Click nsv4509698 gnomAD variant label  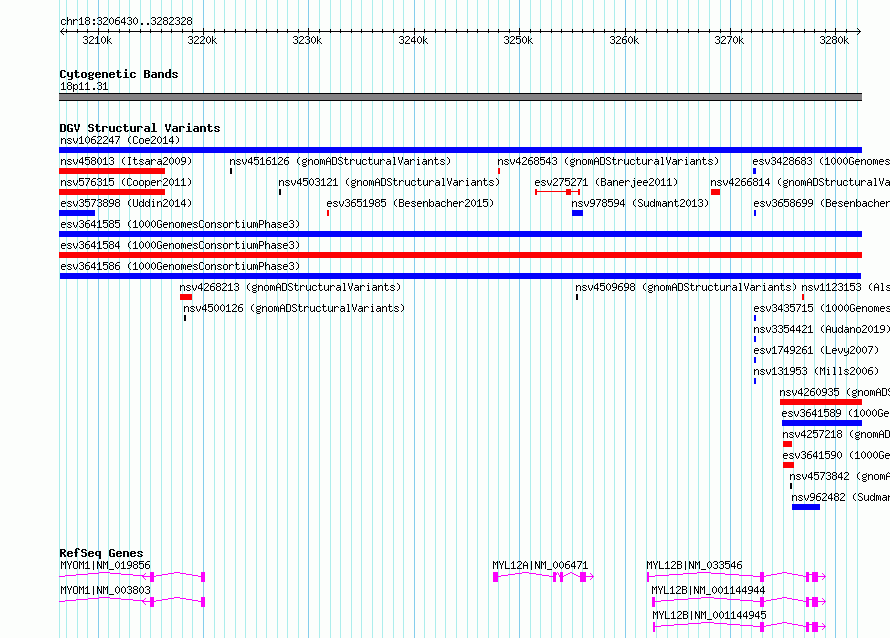tap(686, 287)
